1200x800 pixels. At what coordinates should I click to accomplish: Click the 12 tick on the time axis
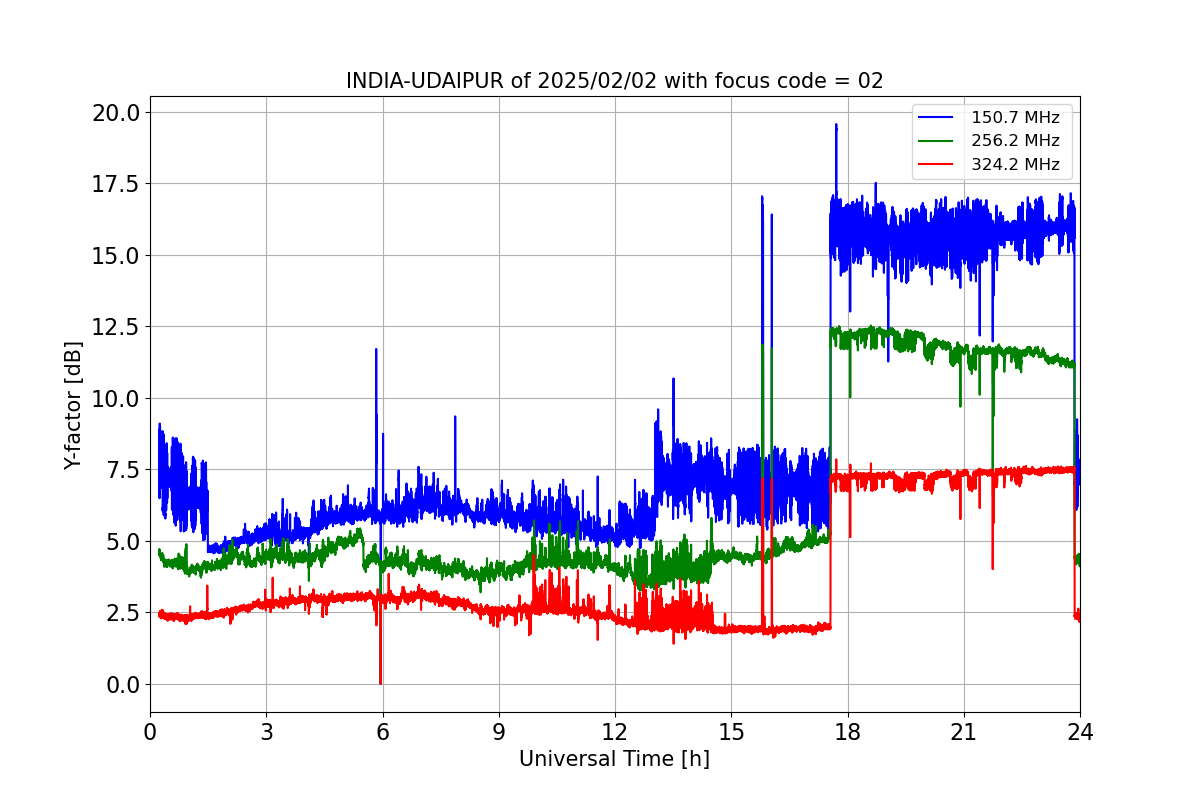pyautogui.click(x=615, y=731)
